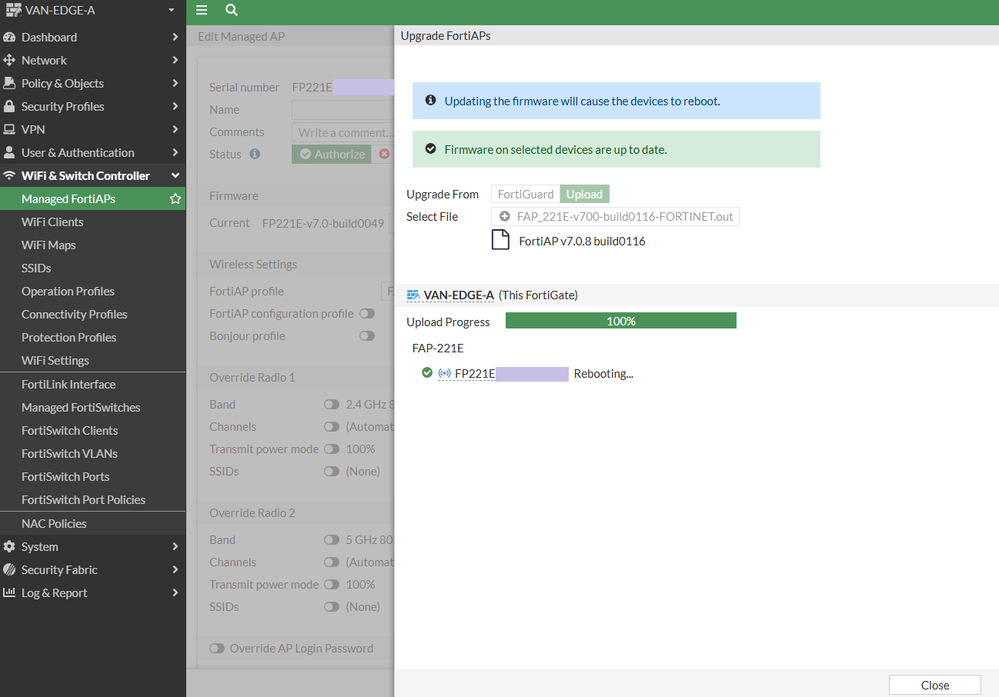Expand the System menu chevron
Screen dimensions: 999x697
coord(175,547)
